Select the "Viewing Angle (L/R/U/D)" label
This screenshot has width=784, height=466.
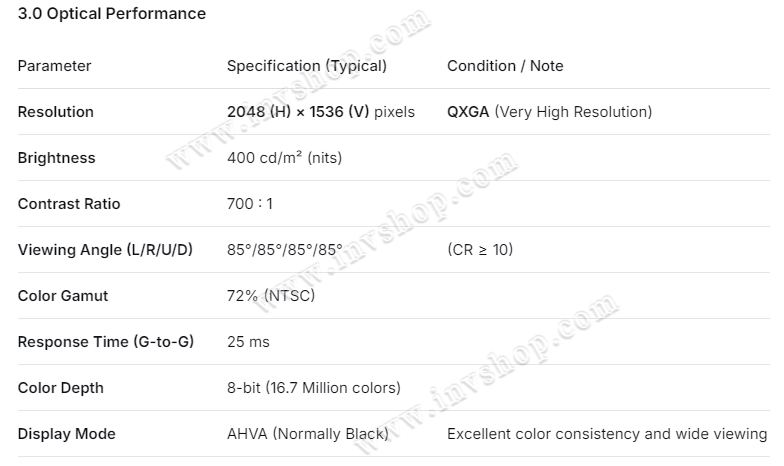tap(105, 250)
